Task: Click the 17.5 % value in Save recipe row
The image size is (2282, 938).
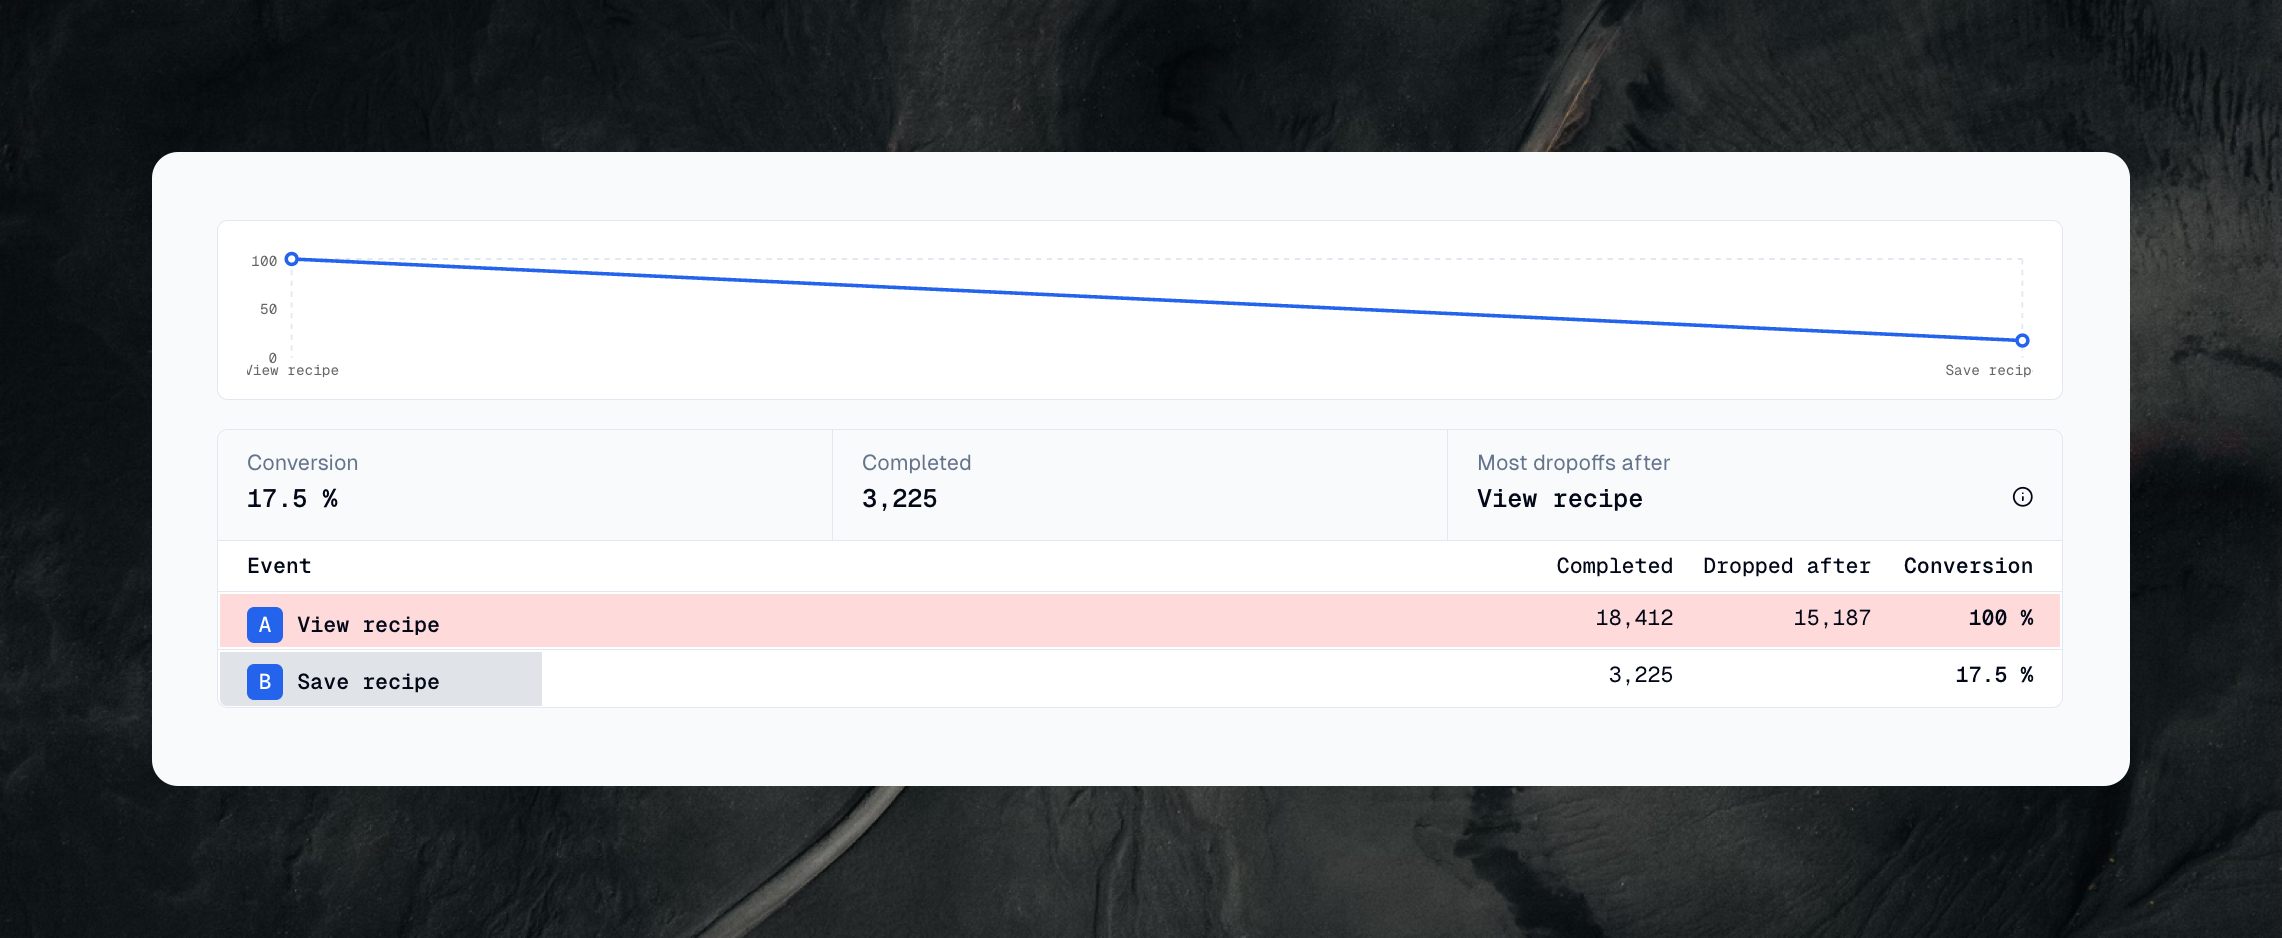Action: tap(1994, 675)
